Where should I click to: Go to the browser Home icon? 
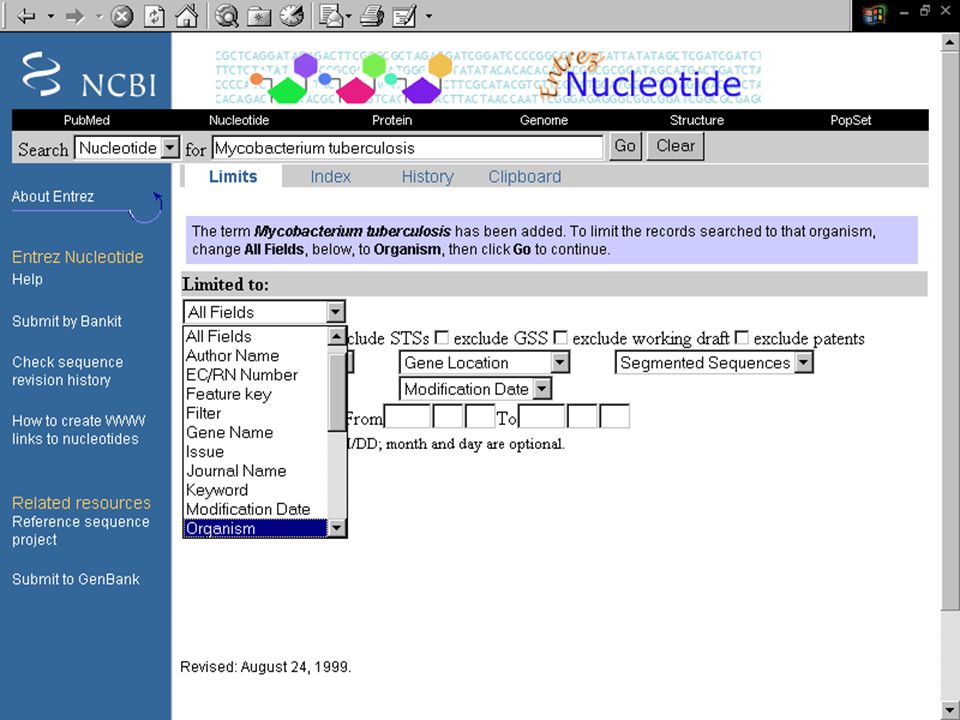186,15
